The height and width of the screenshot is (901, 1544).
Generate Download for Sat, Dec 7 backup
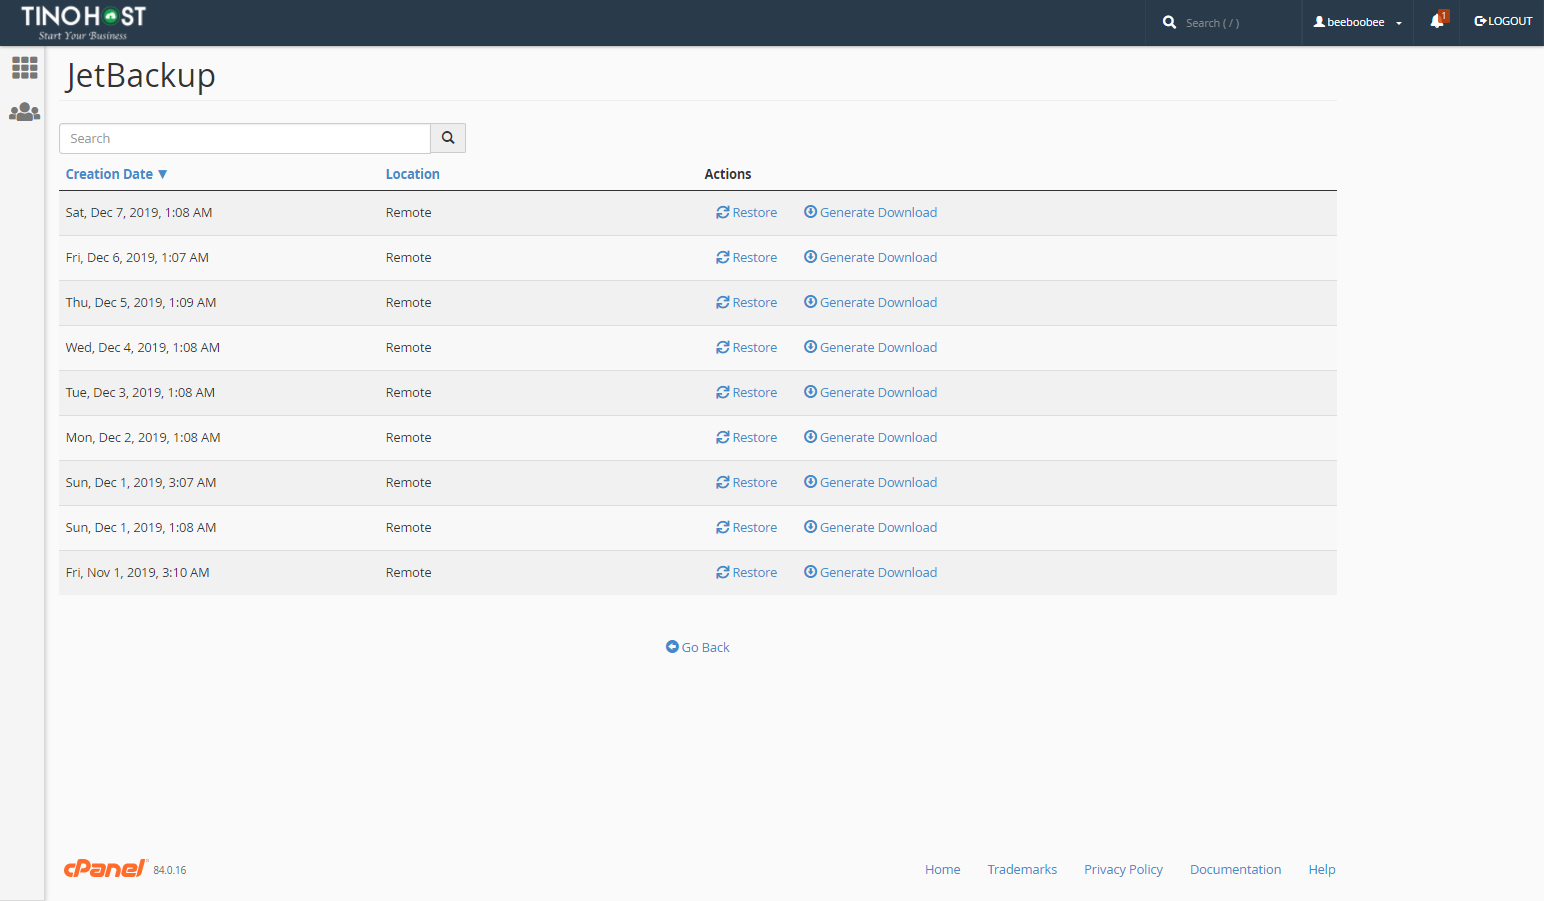point(870,212)
